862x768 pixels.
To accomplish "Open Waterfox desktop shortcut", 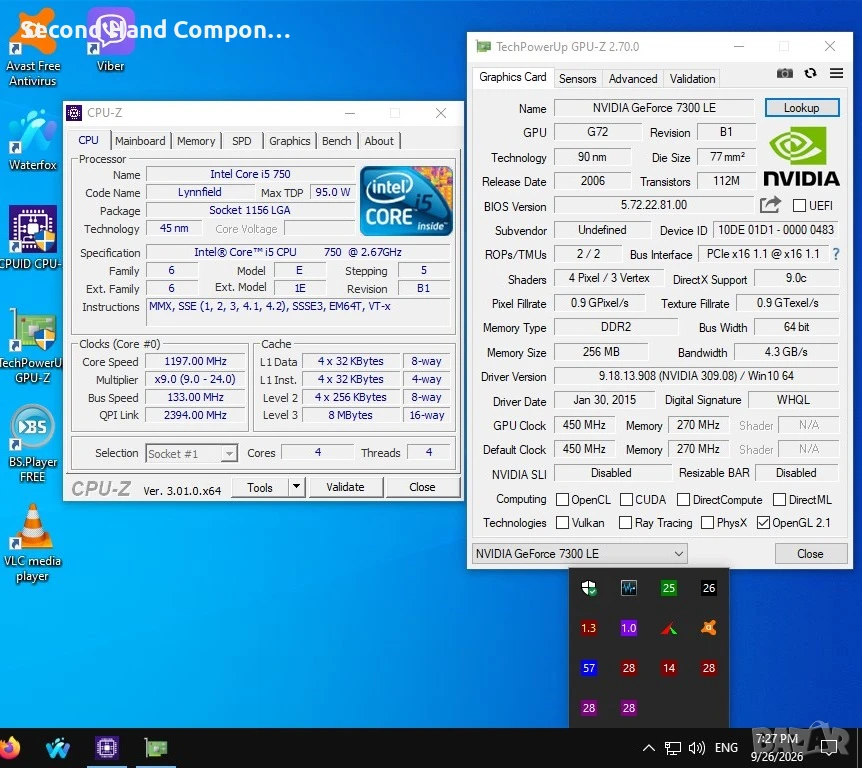I will pos(32,141).
